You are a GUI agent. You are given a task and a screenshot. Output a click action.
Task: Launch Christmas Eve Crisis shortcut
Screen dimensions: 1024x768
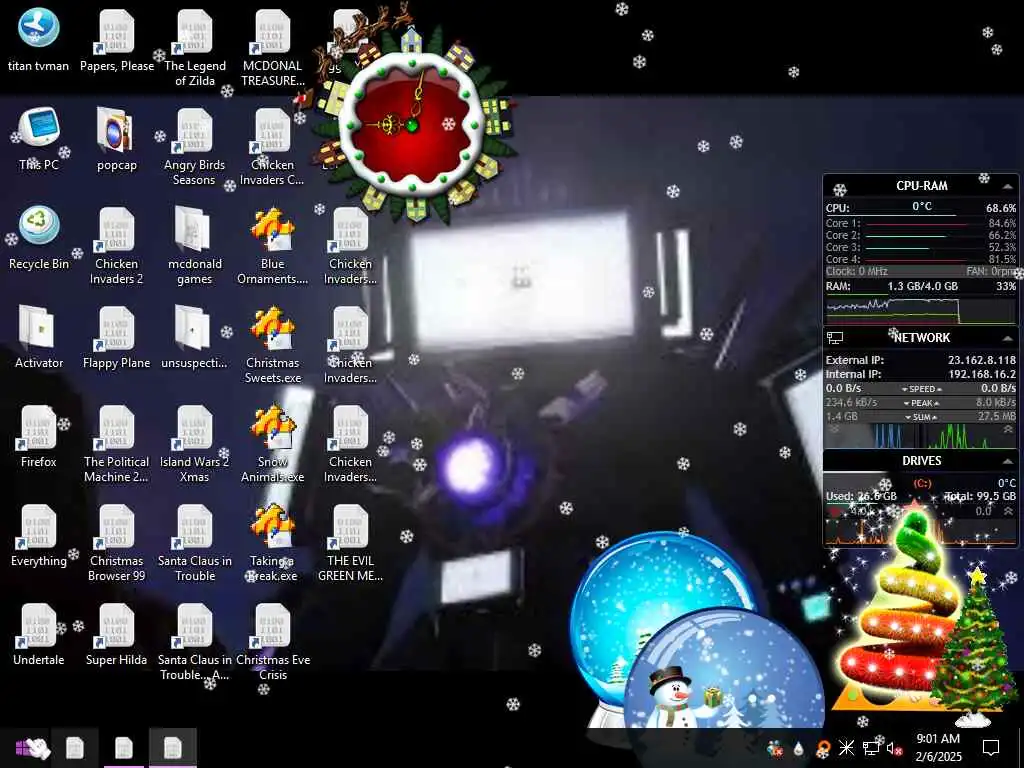click(272, 643)
